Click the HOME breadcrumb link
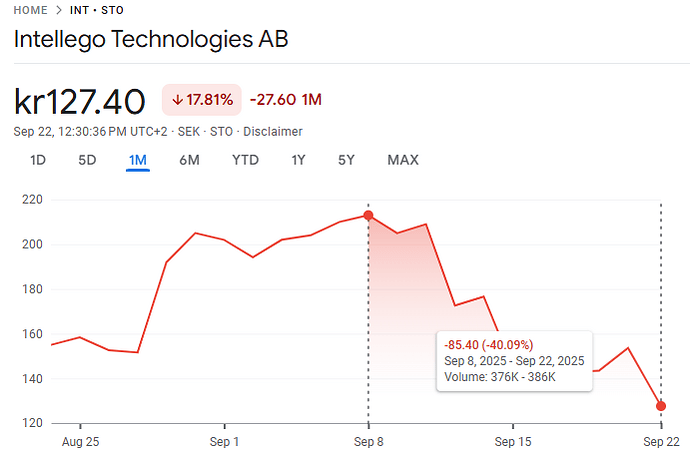This screenshot has width=690, height=460. click(30, 10)
